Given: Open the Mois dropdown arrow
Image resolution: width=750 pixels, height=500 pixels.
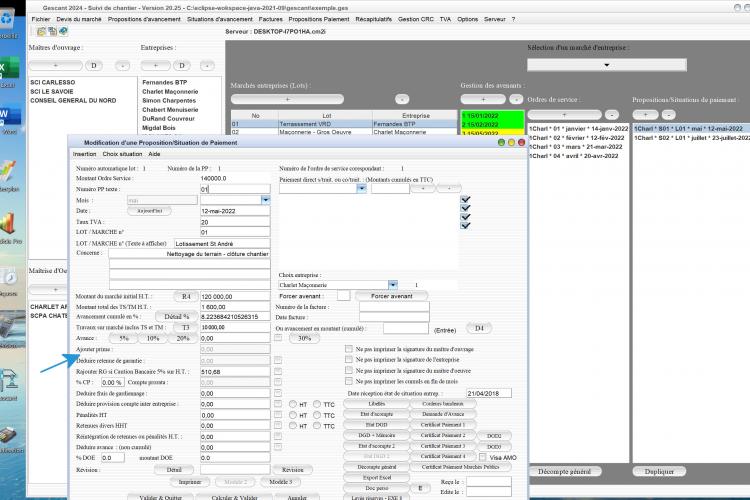Looking at the screenshot, I should pyautogui.click(x=265, y=200).
